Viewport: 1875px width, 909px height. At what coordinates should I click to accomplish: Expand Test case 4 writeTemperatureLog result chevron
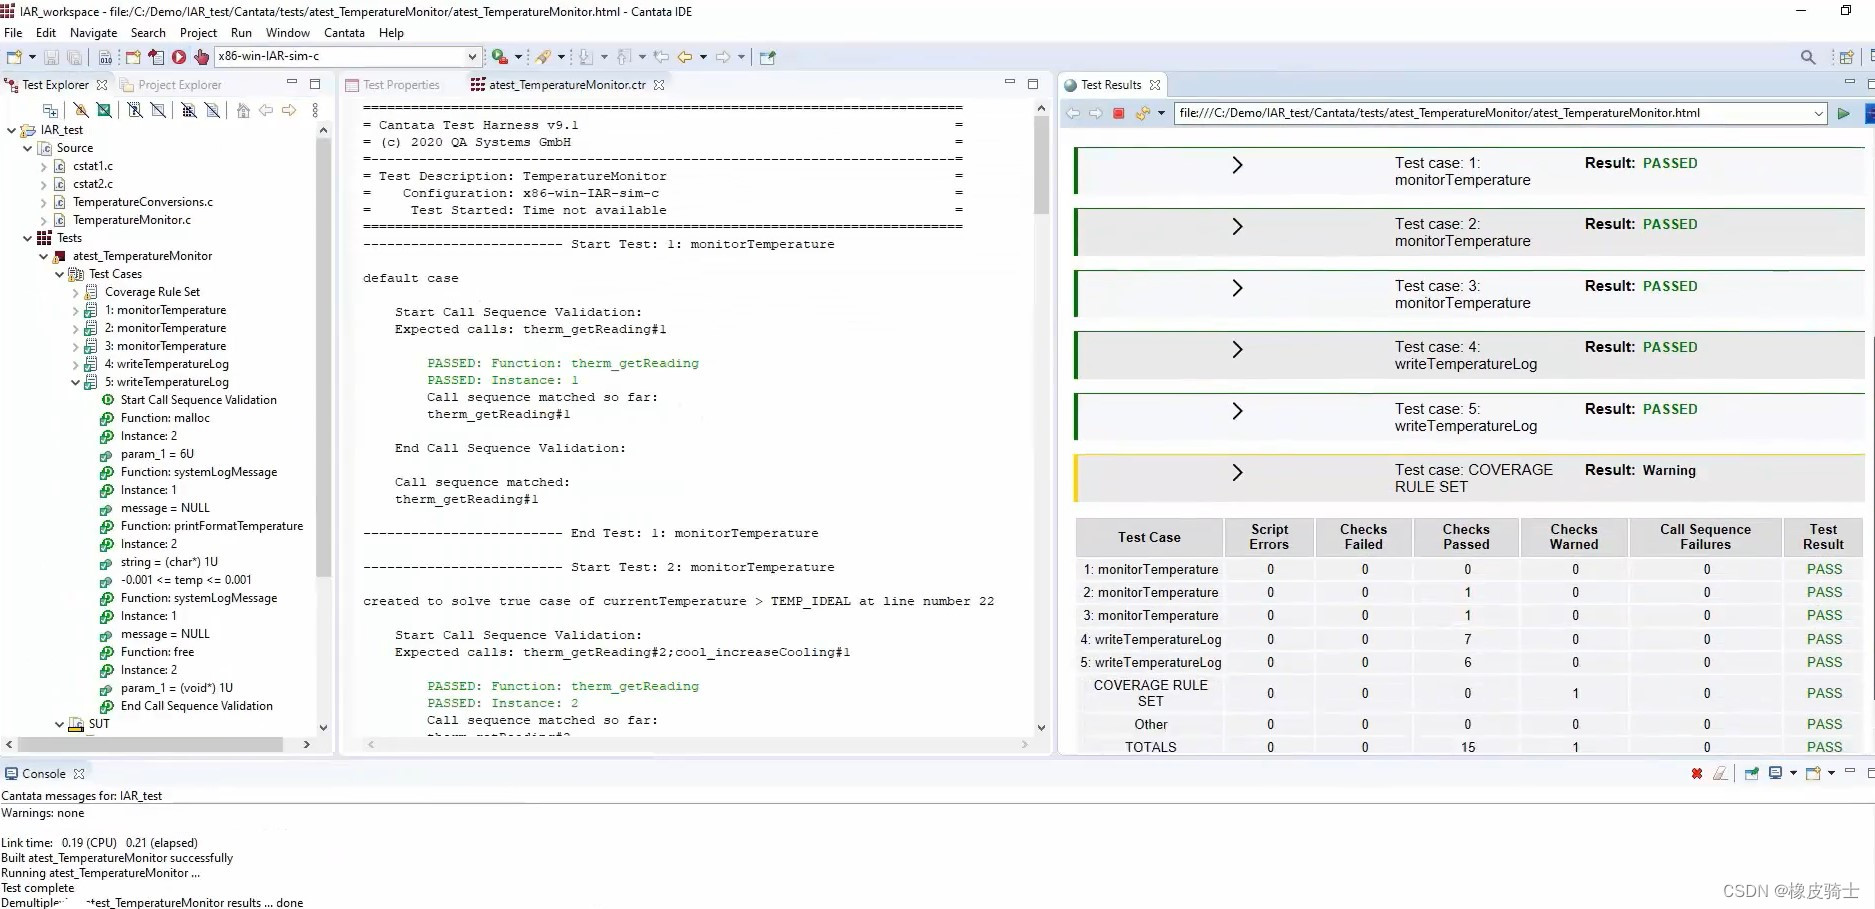(1237, 349)
